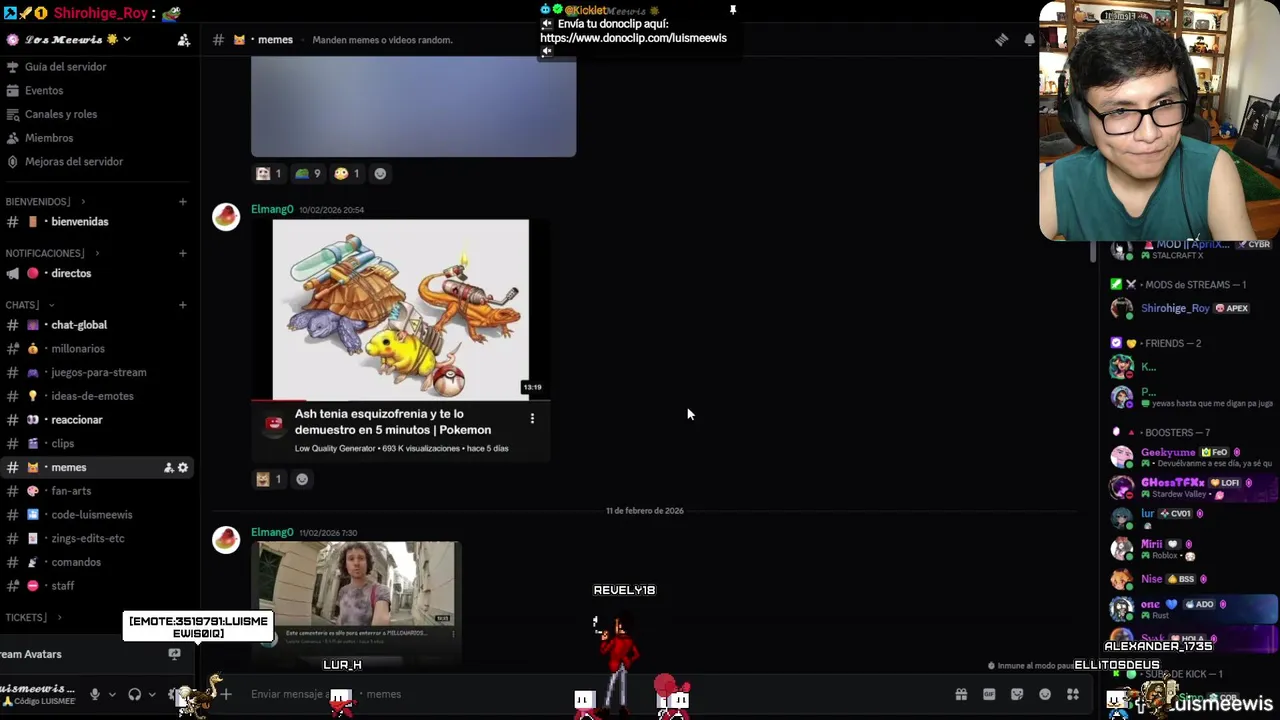Image resolution: width=1280 pixels, height=720 pixels.
Task: Toggle the surprised-face reaction with count 1
Action: [x=347, y=174]
